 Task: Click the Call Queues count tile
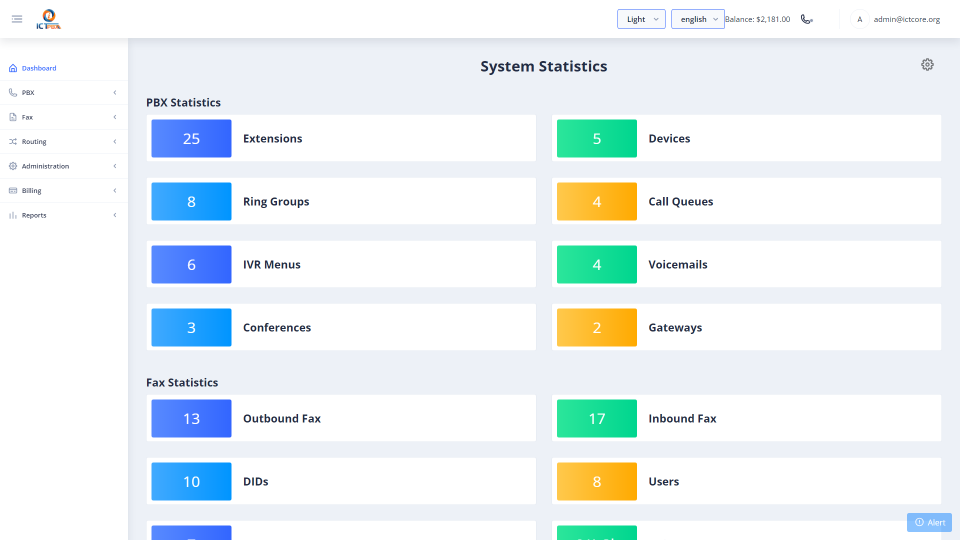pos(597,201)
